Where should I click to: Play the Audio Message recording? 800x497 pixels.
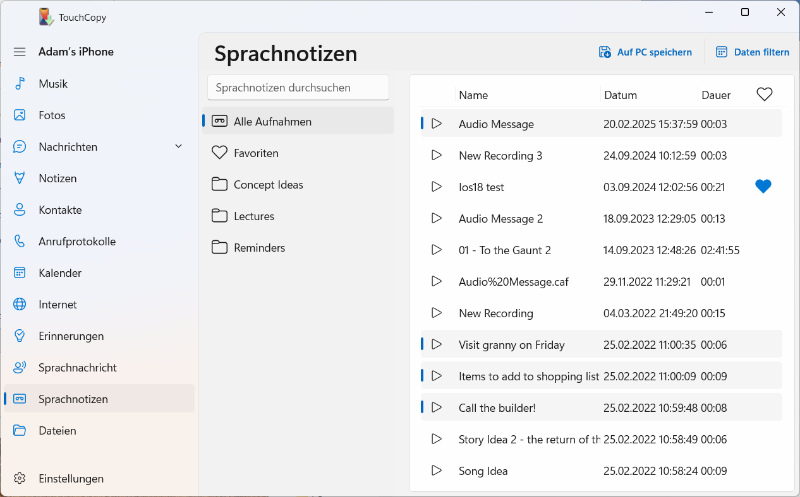pyautogui.click(x=436, y=124)
